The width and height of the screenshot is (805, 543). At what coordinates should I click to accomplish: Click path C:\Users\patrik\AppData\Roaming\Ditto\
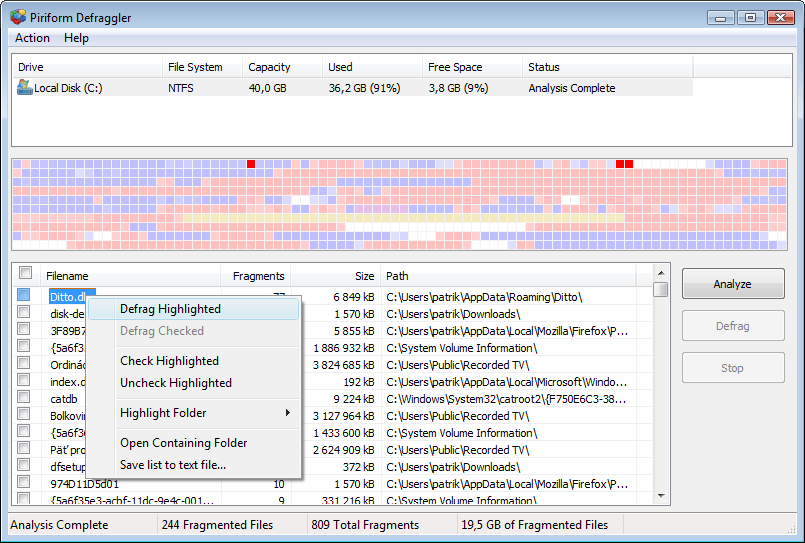tap(484, 297)
